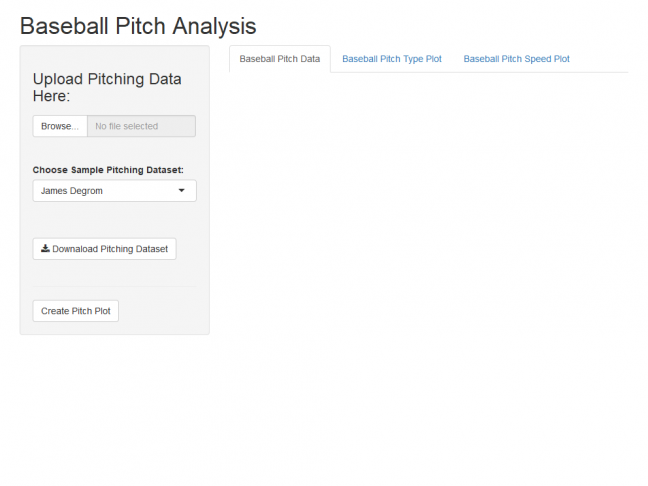The height and width of the screenshot is (486, 648).
Task: Select the Baseball Pitch Data tab
Action: click(x=280, y=59)
